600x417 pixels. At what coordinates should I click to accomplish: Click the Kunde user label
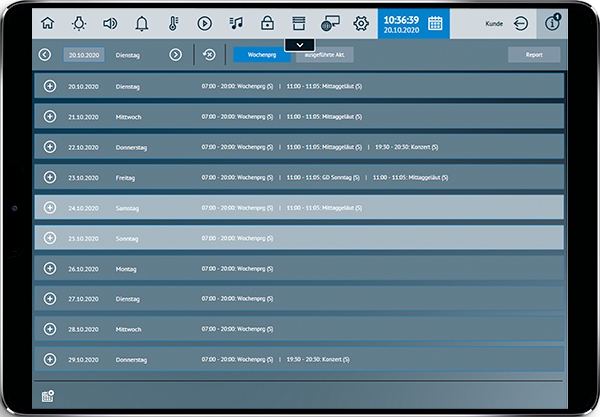494,24
